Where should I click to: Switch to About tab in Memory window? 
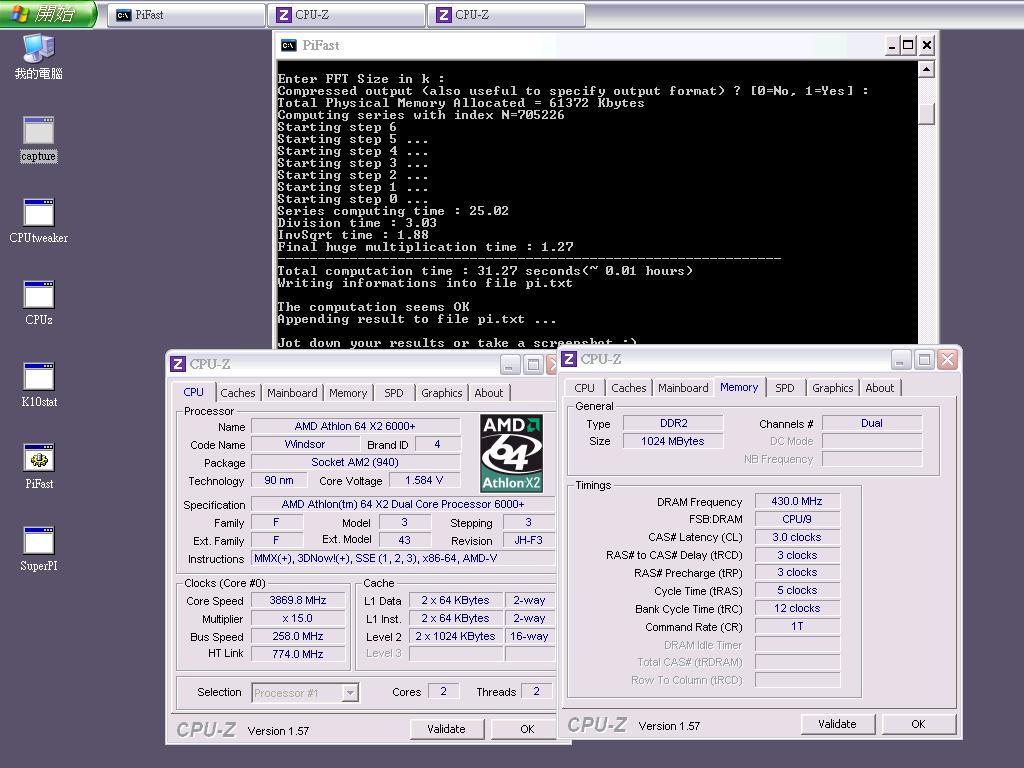(880, 388)
